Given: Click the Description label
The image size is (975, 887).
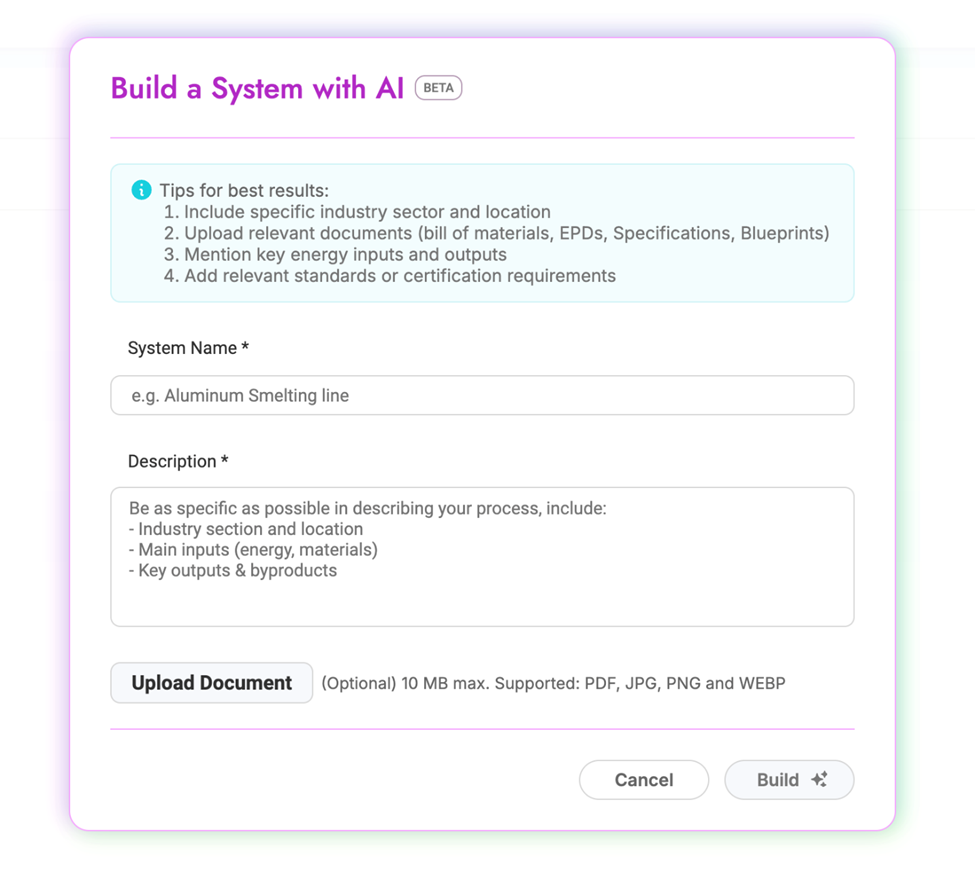Looking at the screenshot, I should [178, 461].
